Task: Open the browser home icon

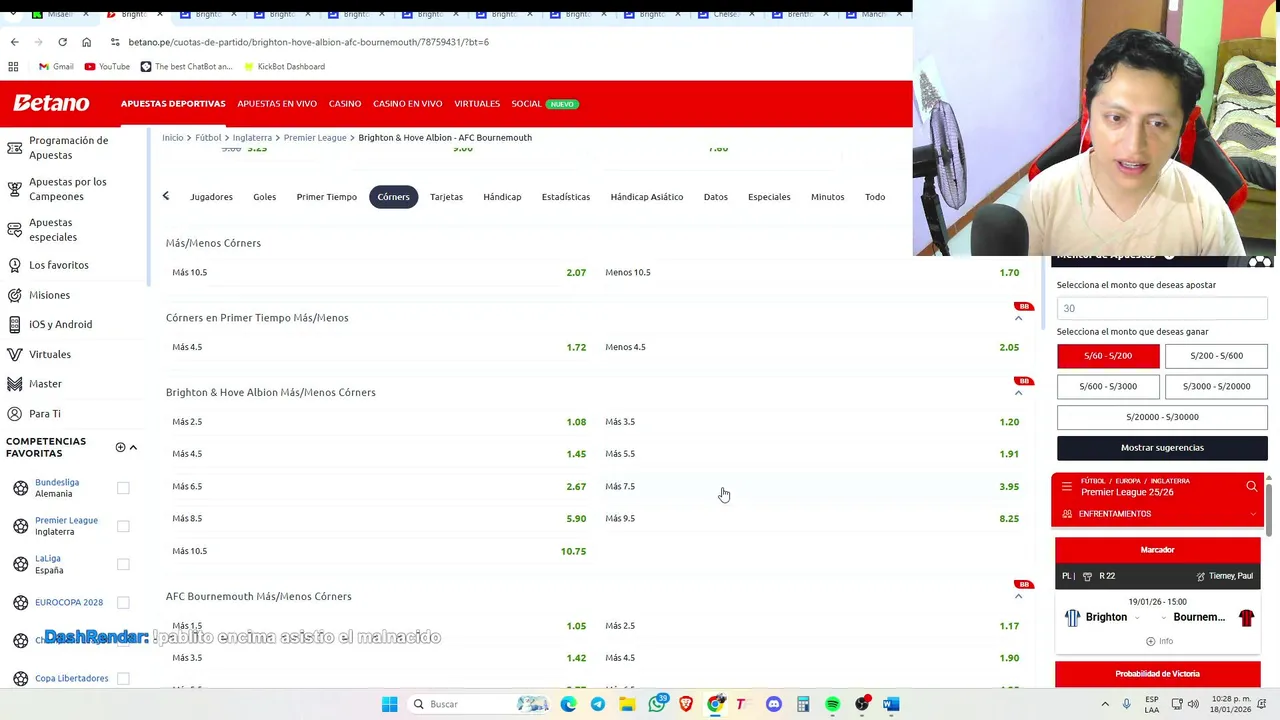Action: 86,42
